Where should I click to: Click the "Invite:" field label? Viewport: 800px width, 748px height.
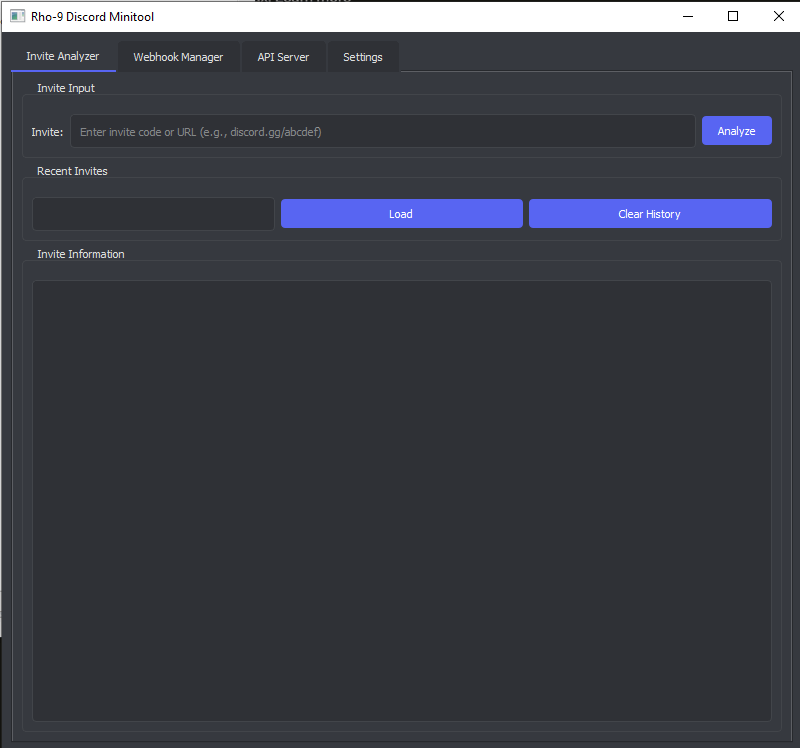click(x=47, y=132)
